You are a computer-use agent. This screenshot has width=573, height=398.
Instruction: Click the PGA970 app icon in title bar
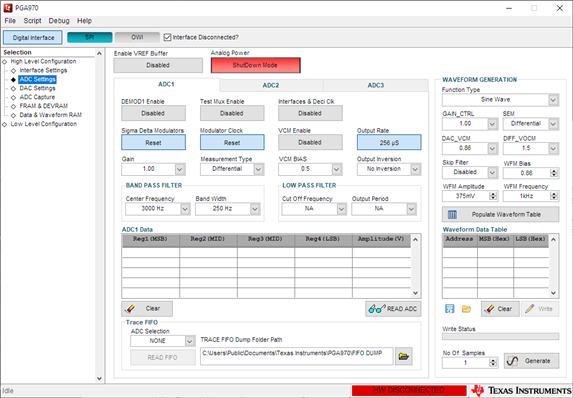click(7, 8)
